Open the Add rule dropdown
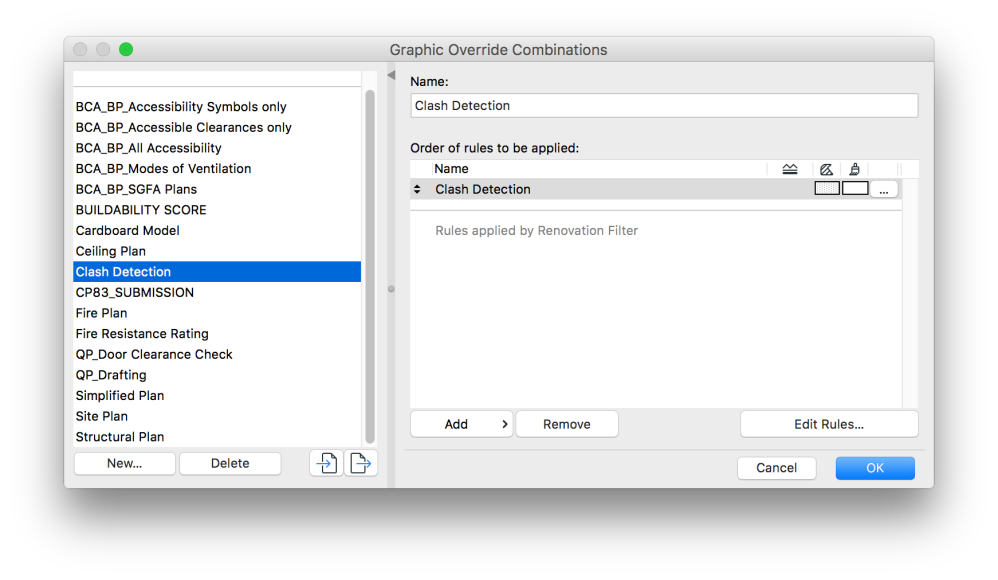Image resolution: width=998 pixels, height=580 pixels. pos(461,424)
